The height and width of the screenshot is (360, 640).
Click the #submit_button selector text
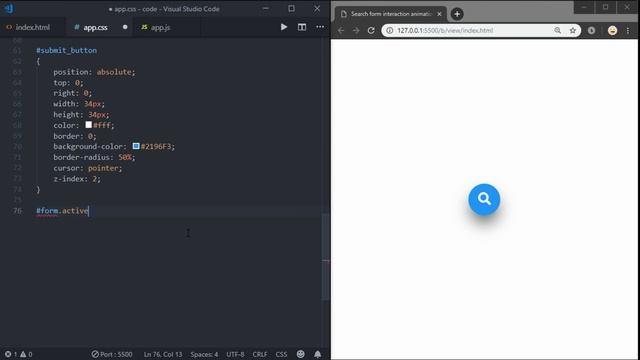click(67, 51)
